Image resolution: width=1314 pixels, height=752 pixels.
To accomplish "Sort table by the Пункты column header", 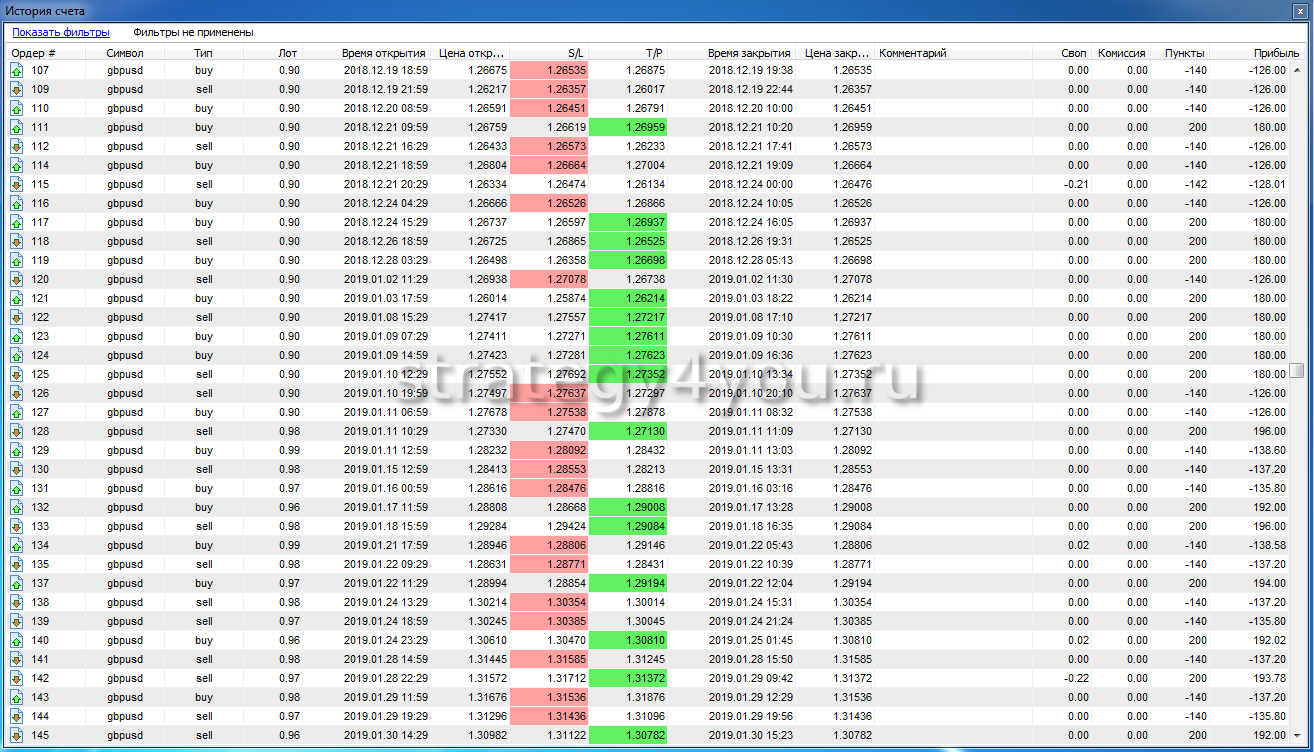I will 1184,53.
